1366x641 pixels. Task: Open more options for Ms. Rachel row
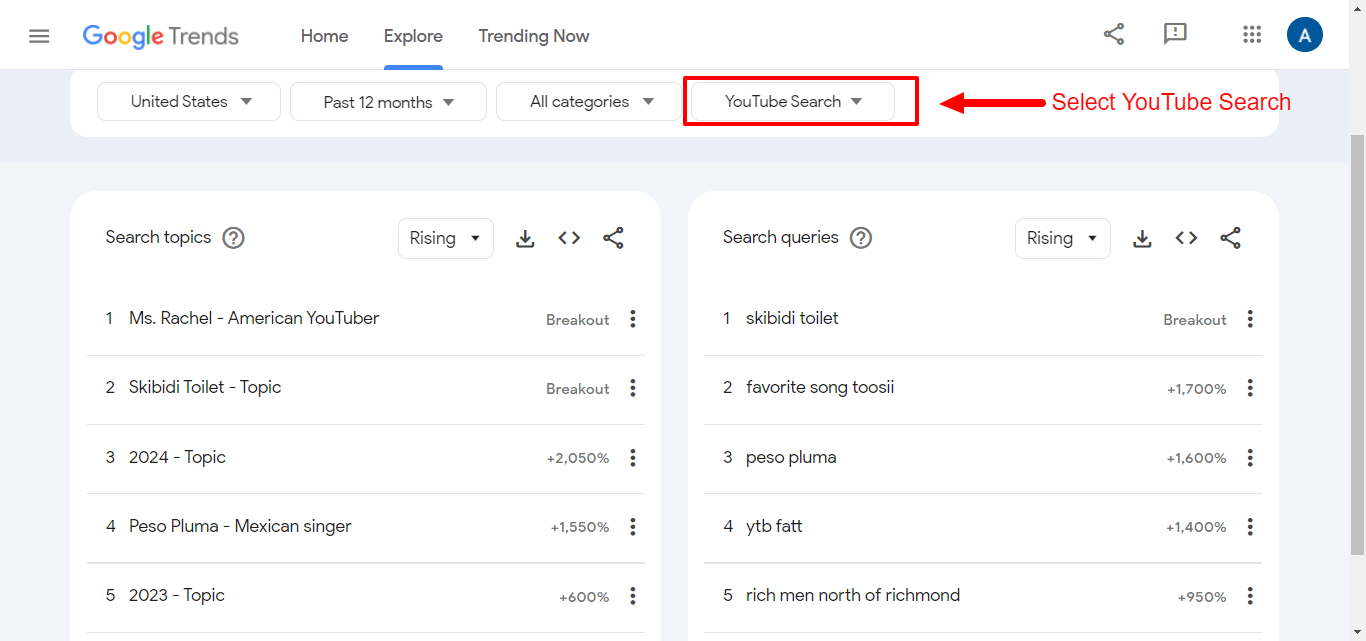point(632,319)
